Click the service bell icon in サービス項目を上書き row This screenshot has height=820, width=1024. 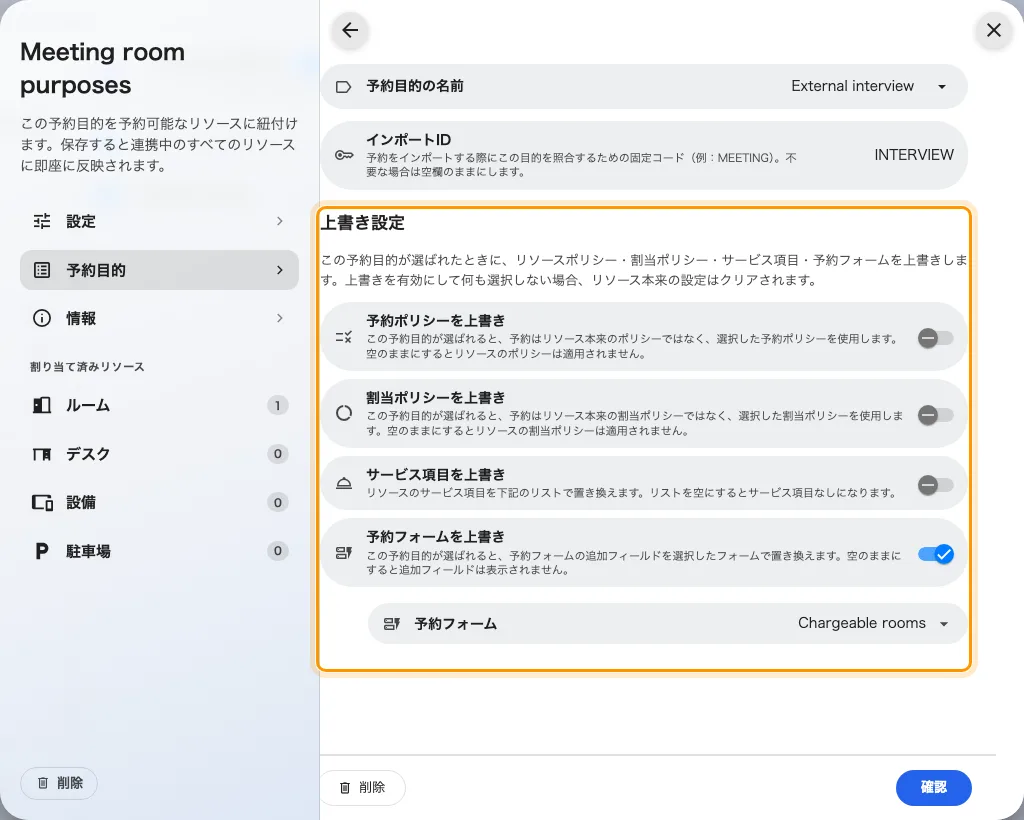point(344,484)
